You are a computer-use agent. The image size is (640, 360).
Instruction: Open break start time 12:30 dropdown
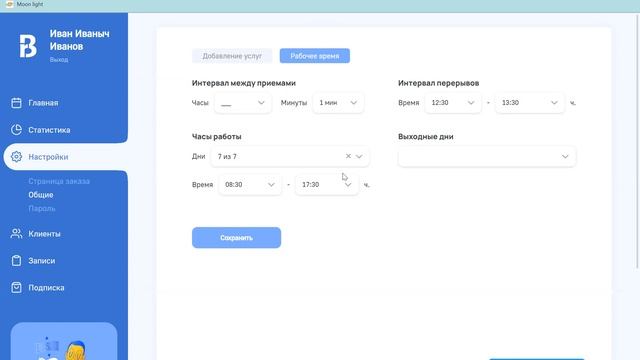pyautogui.click(x=453, y=103)
